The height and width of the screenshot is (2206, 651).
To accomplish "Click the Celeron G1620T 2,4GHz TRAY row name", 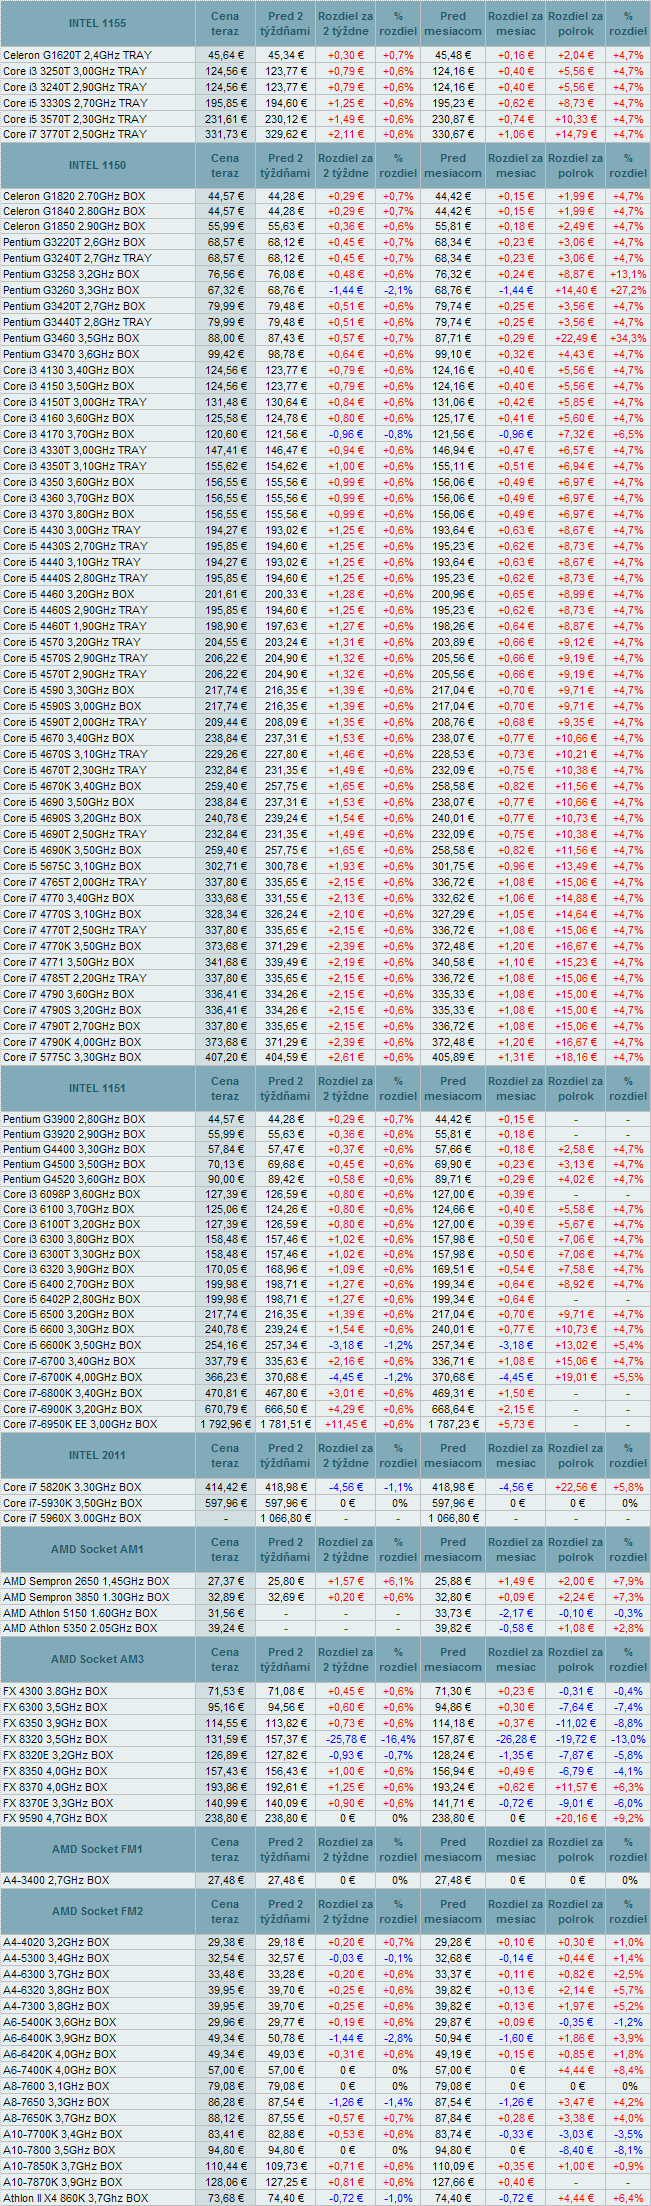I will click(78, 55).
